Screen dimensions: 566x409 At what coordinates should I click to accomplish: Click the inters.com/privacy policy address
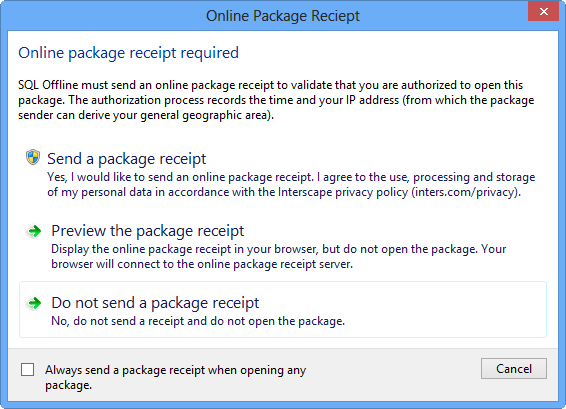(464, 192)
